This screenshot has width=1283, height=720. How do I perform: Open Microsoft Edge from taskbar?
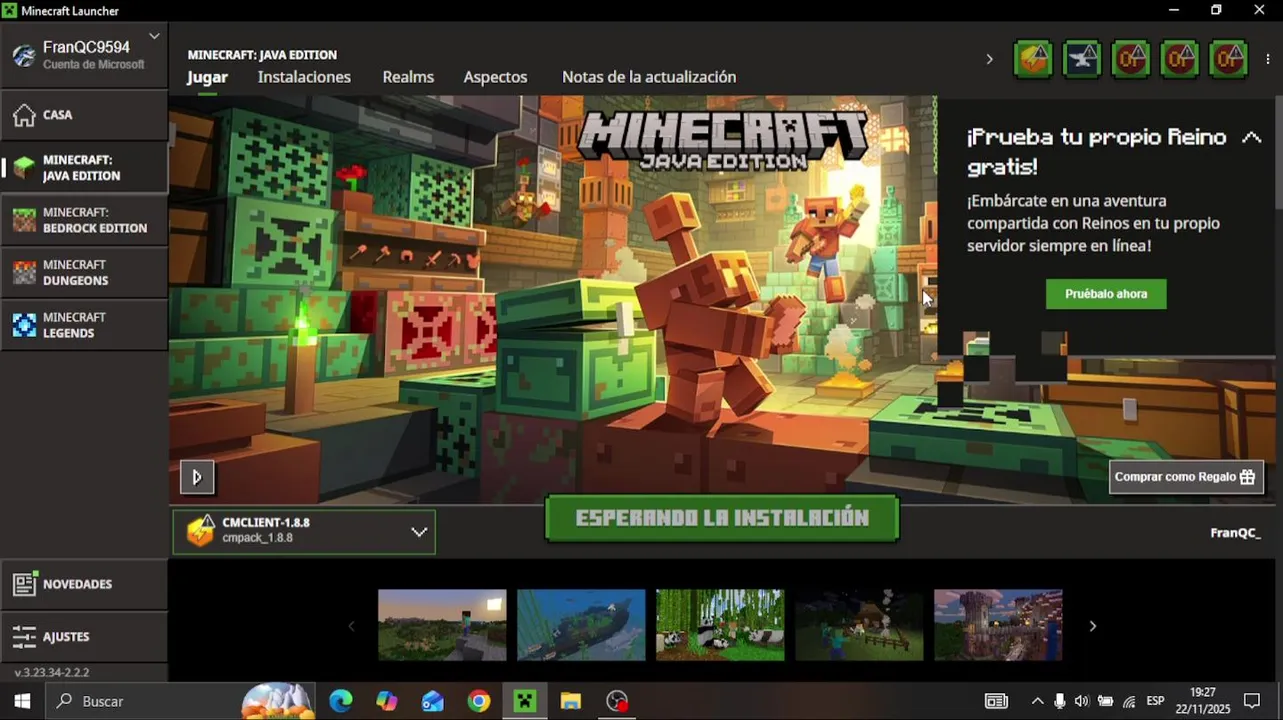point(341,701)
